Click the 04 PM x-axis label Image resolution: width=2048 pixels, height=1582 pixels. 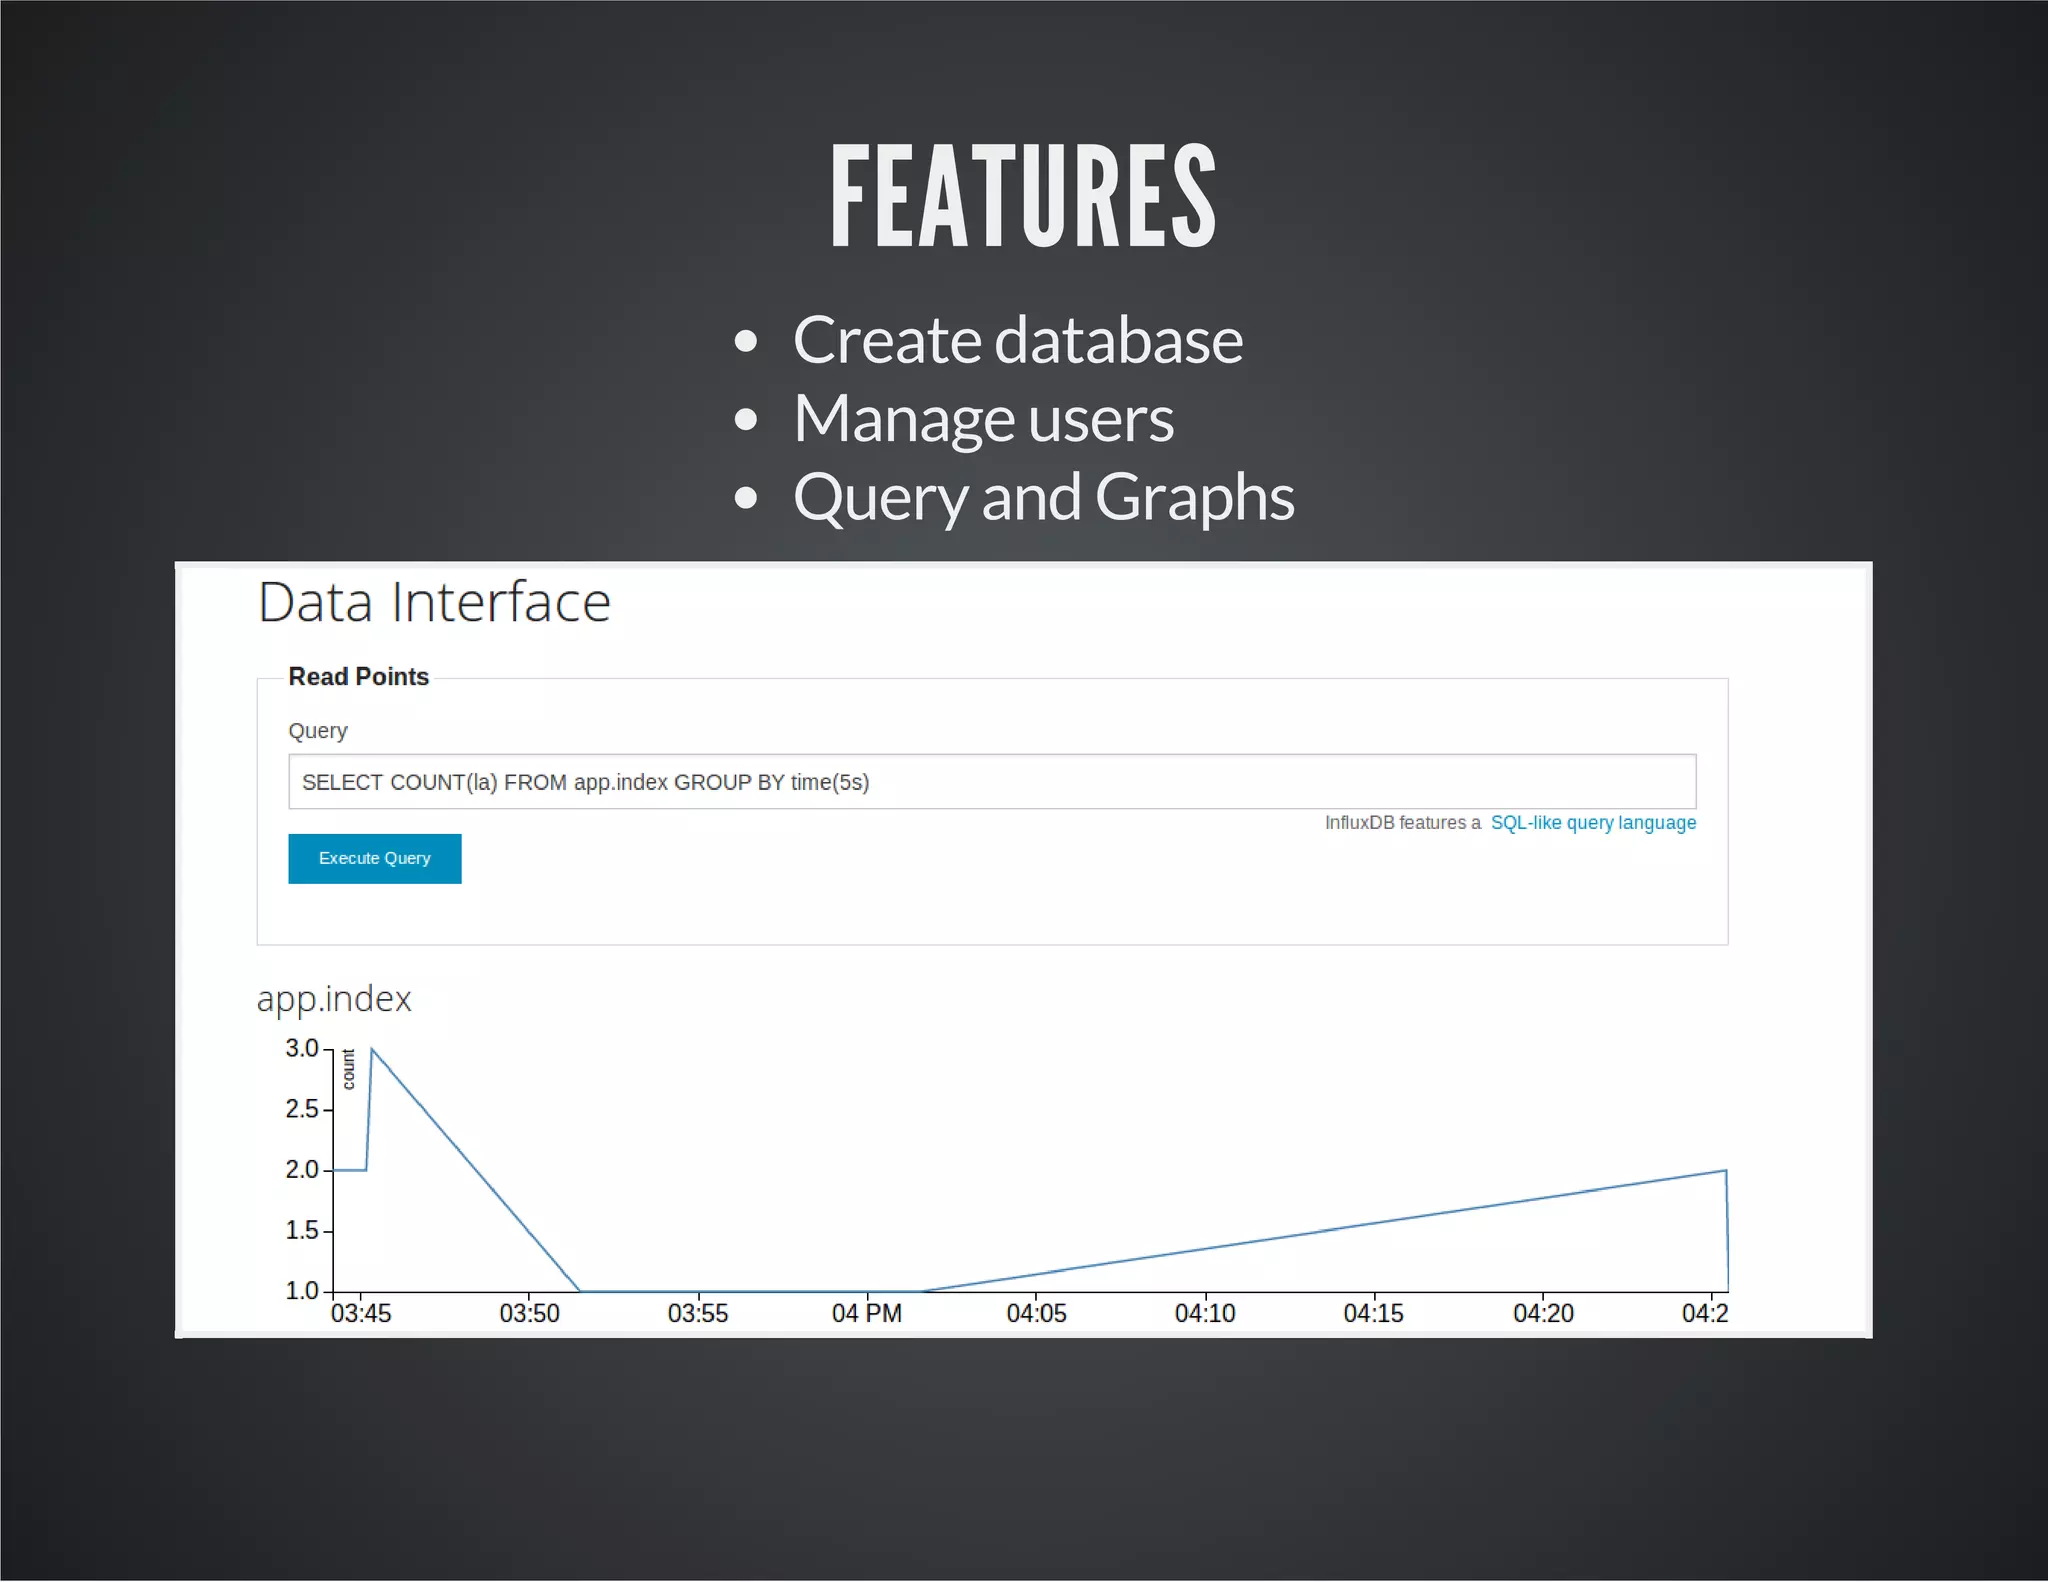coord(867,1313)
